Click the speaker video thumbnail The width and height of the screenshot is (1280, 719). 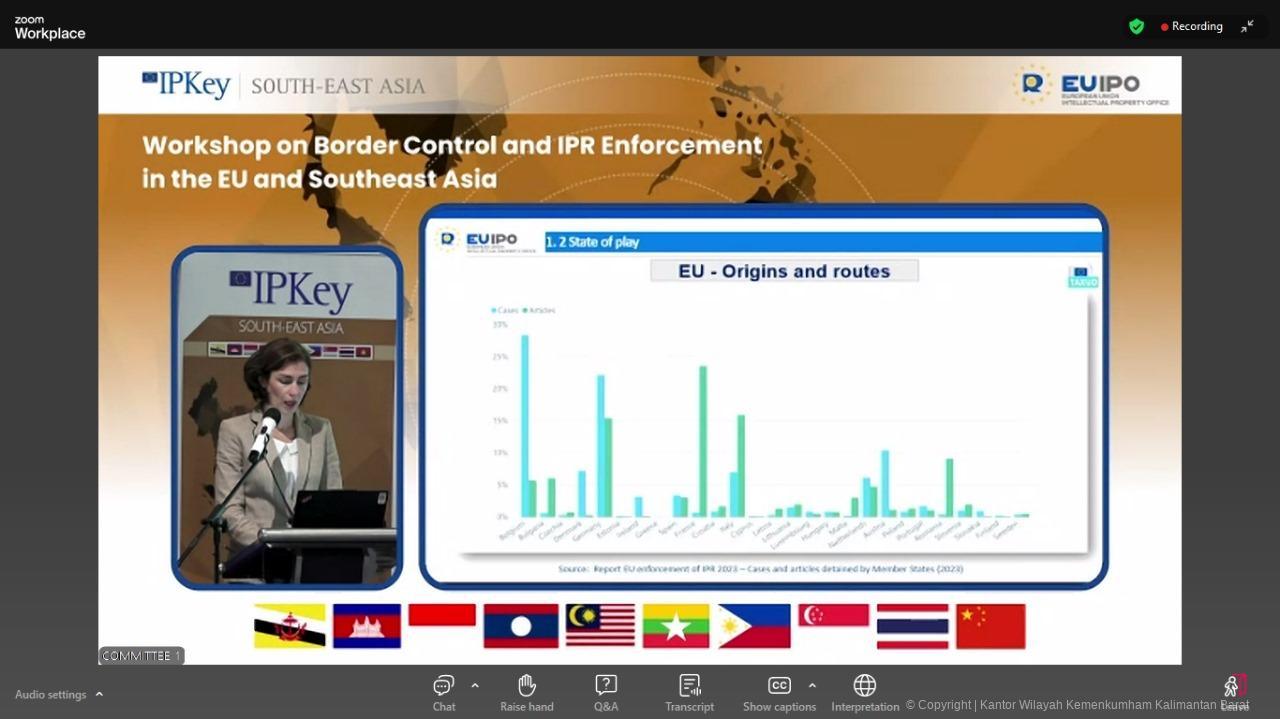pyautogui.click(x=287, y=417)
